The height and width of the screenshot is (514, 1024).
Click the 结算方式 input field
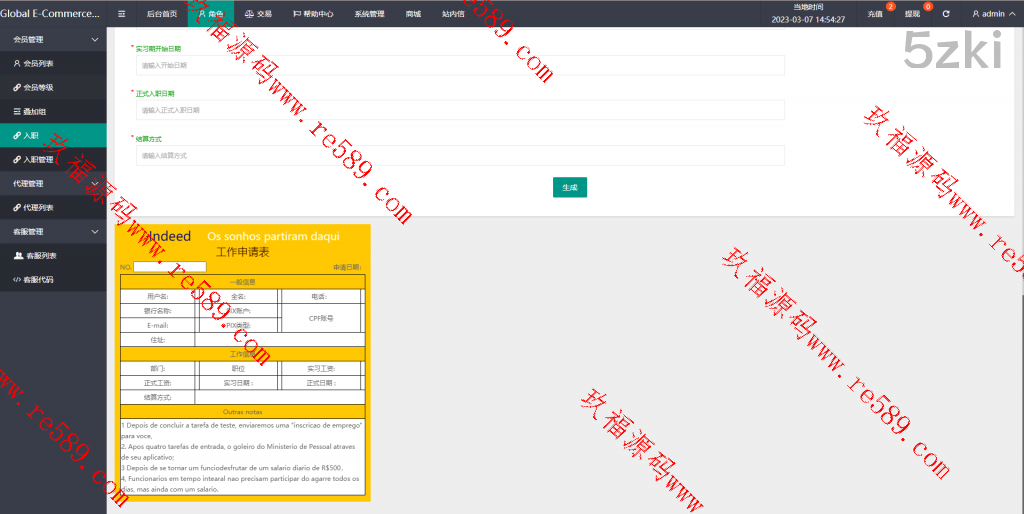(x=460, y=155)
